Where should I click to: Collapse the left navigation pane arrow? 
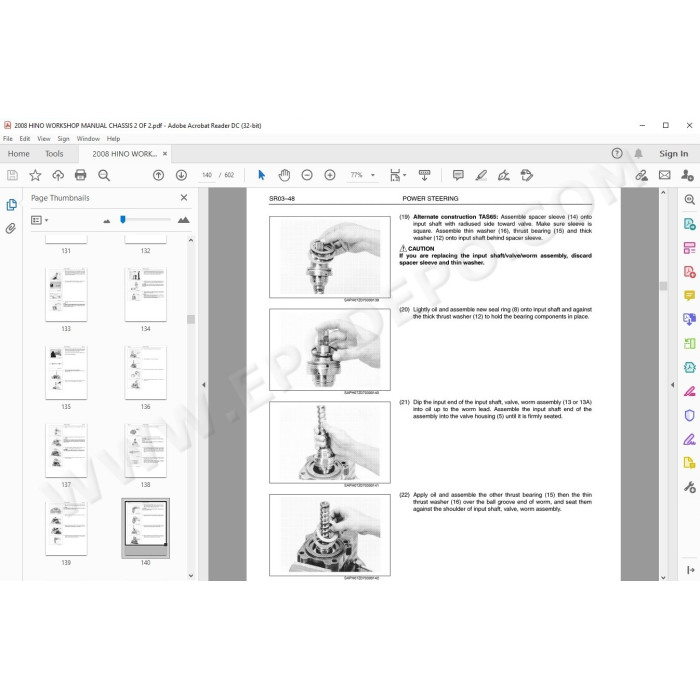pyautogui.click(x=204, y=384)
